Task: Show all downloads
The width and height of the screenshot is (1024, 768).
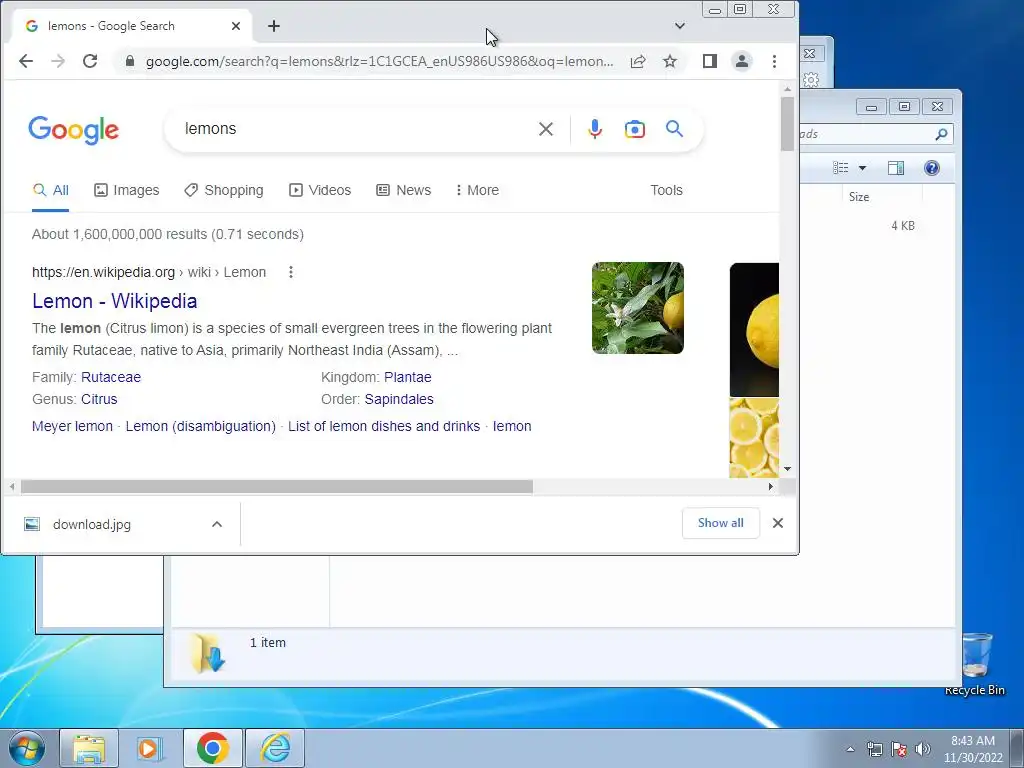Action: pyautogui.click(x=720, y=523)
